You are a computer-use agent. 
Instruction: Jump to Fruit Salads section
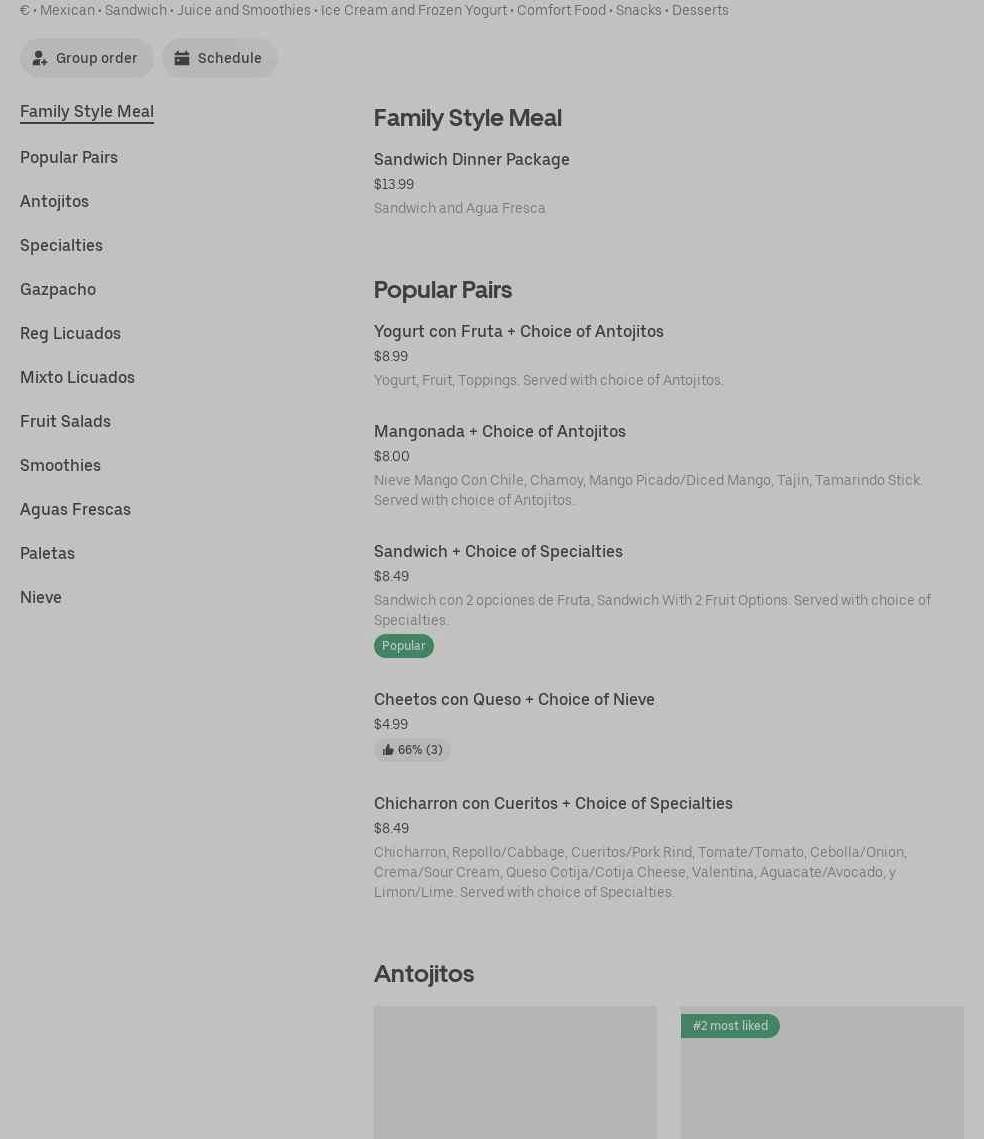[x=65, y=421]
